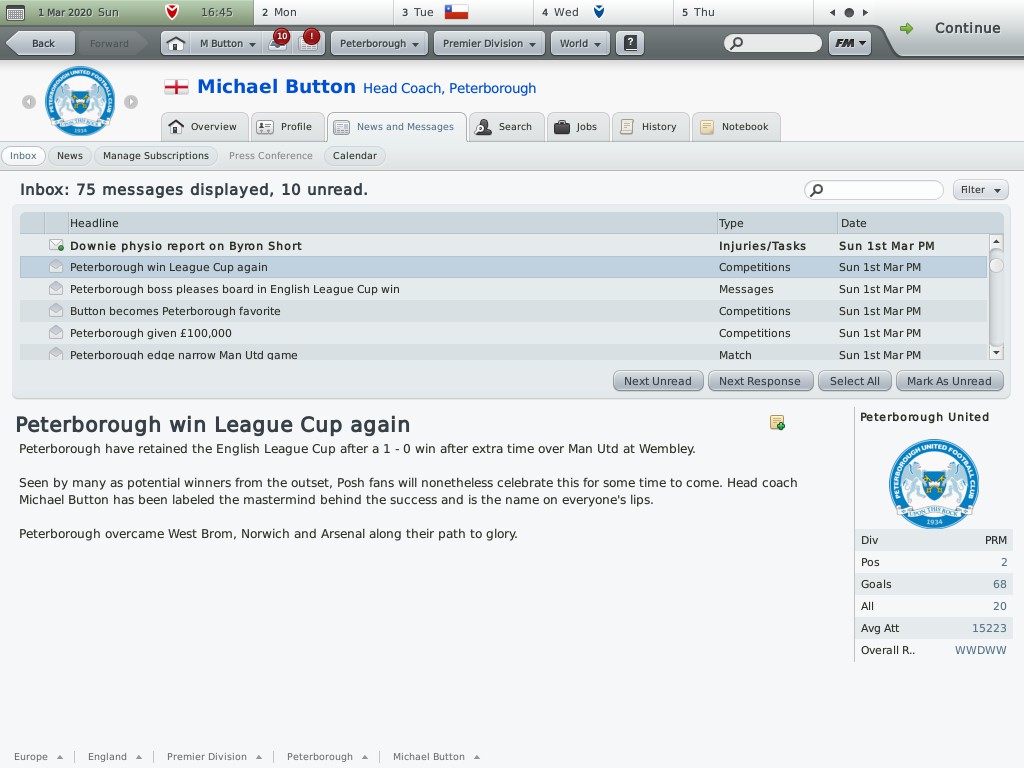The height and width of the screenshot is (768, 1024).
Task: Switch to the History tab
Action: pos(650,127)
